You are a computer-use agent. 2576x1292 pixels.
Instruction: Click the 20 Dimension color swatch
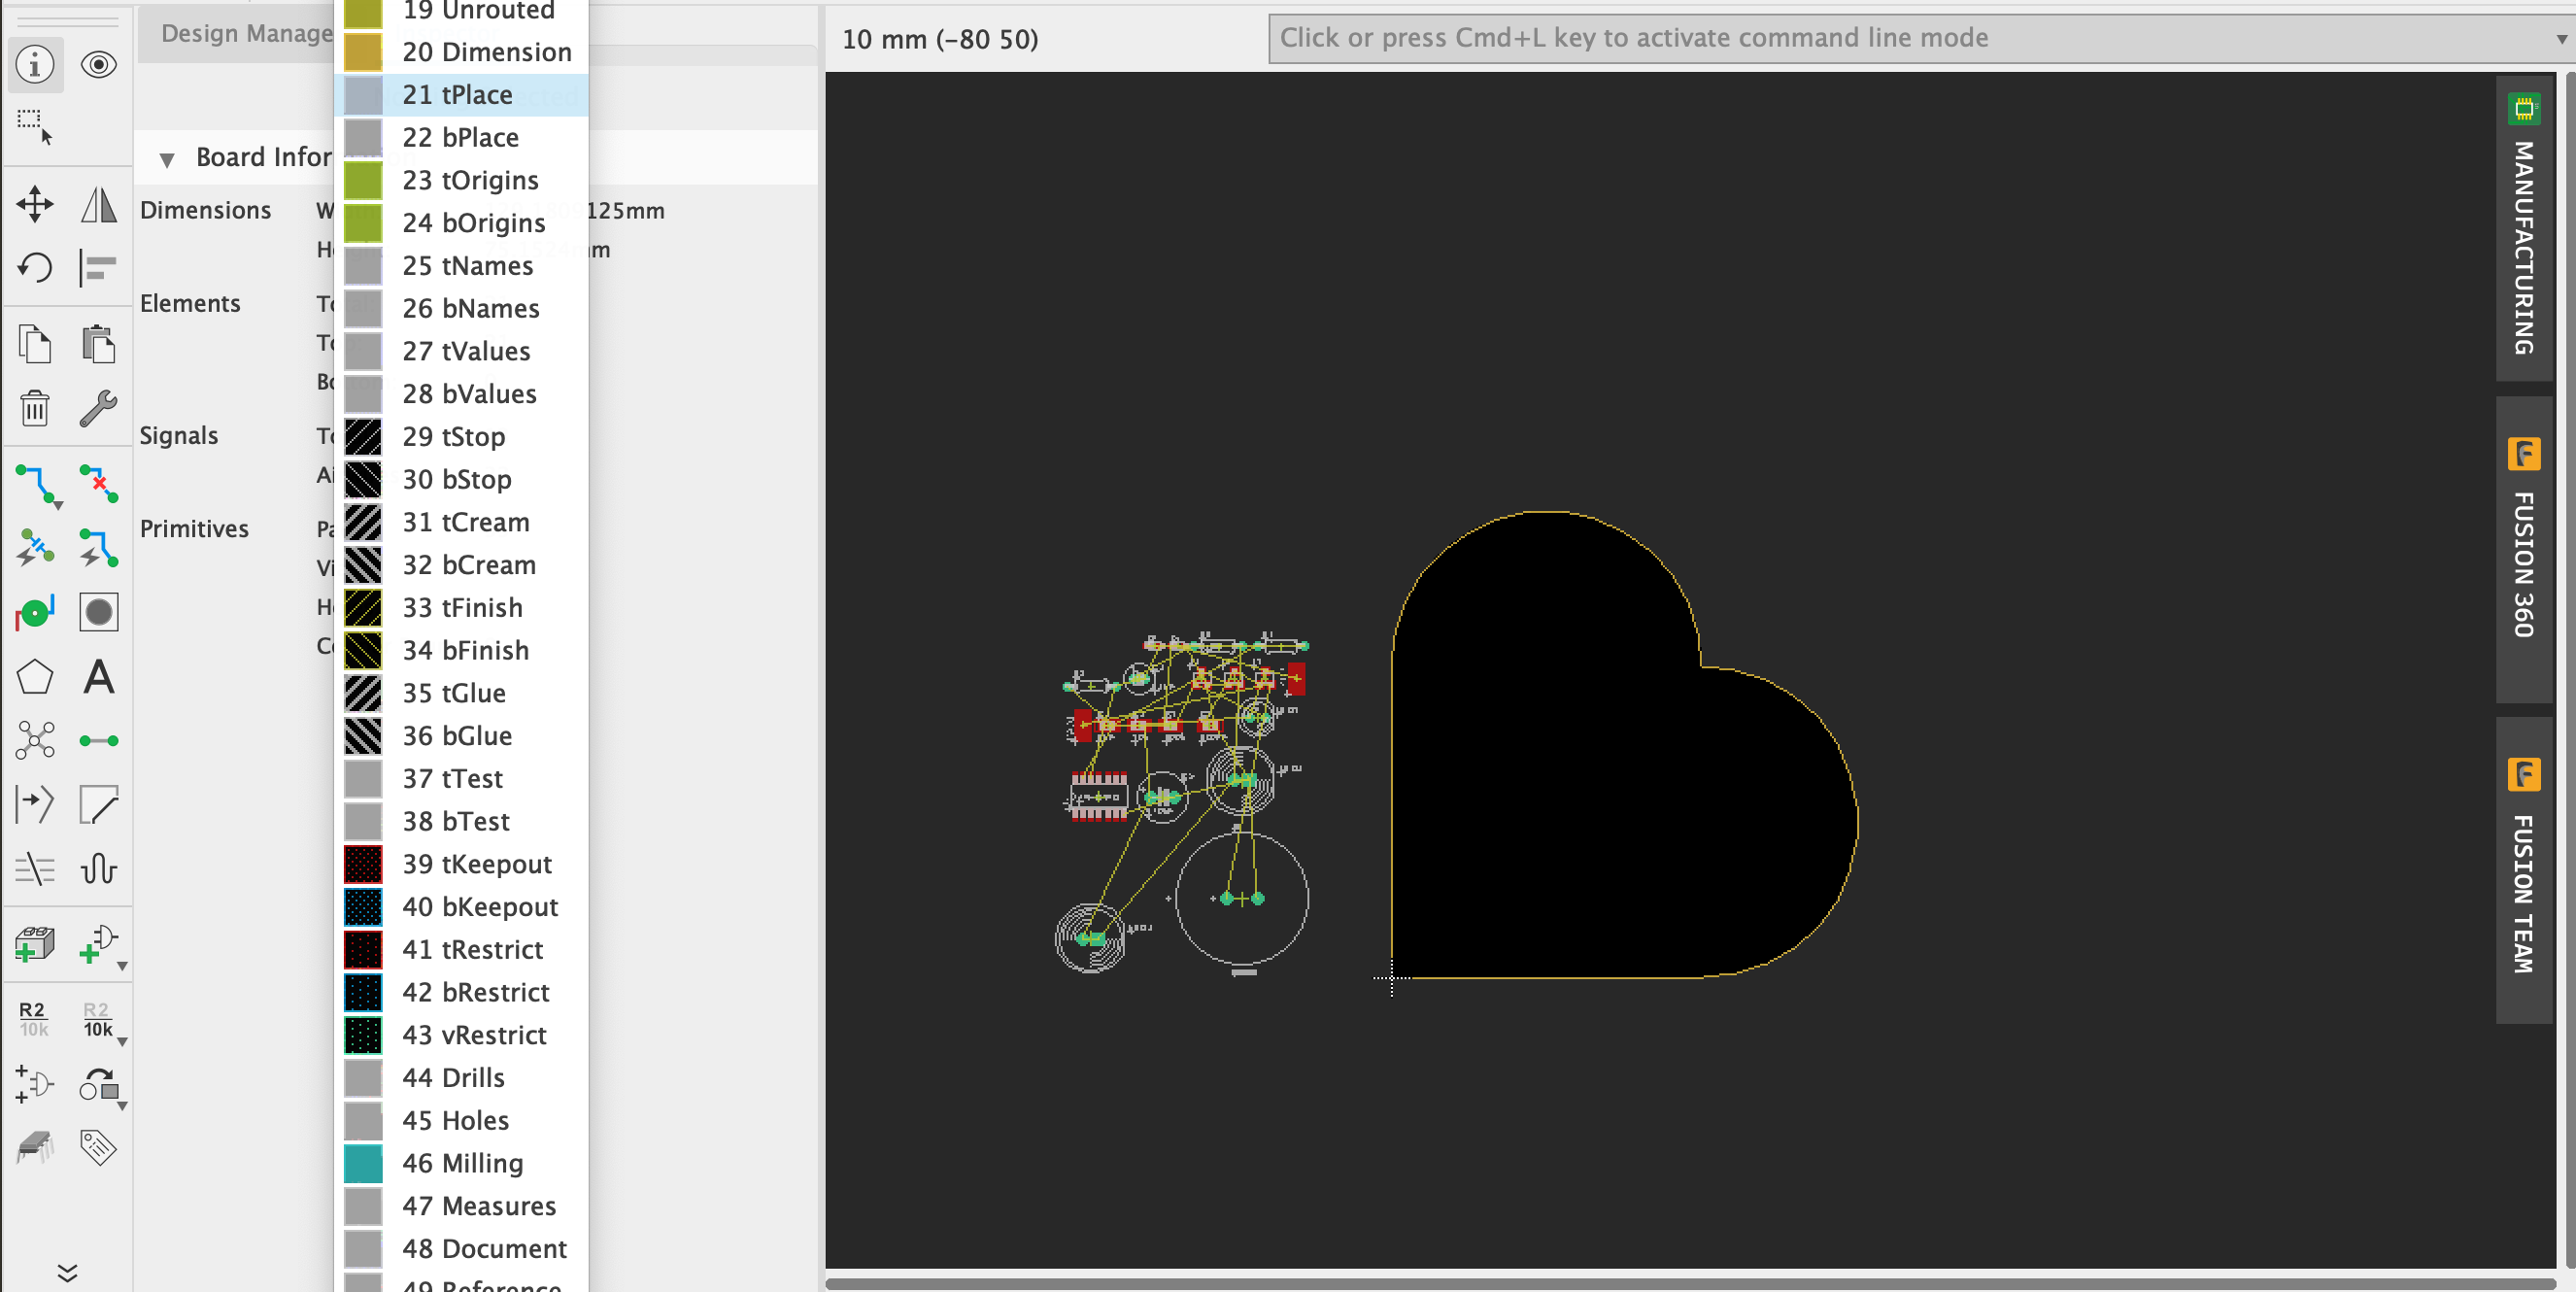(x=363, y=52)
